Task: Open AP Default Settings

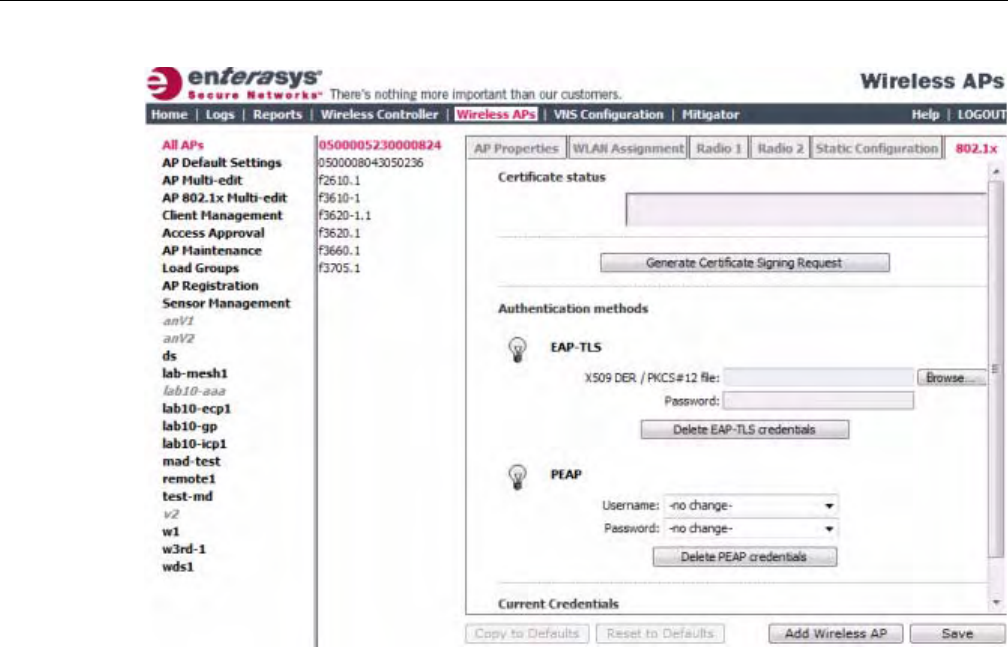Action: [222, 163]
